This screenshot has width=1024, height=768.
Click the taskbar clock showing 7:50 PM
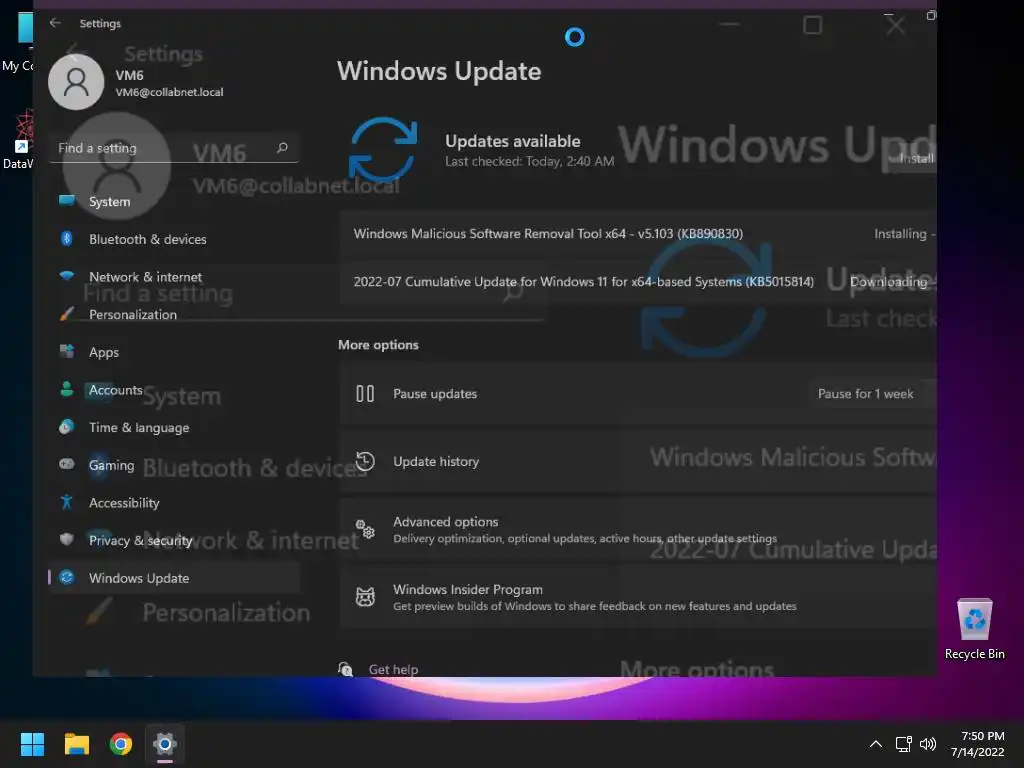(x=978, y=744)
